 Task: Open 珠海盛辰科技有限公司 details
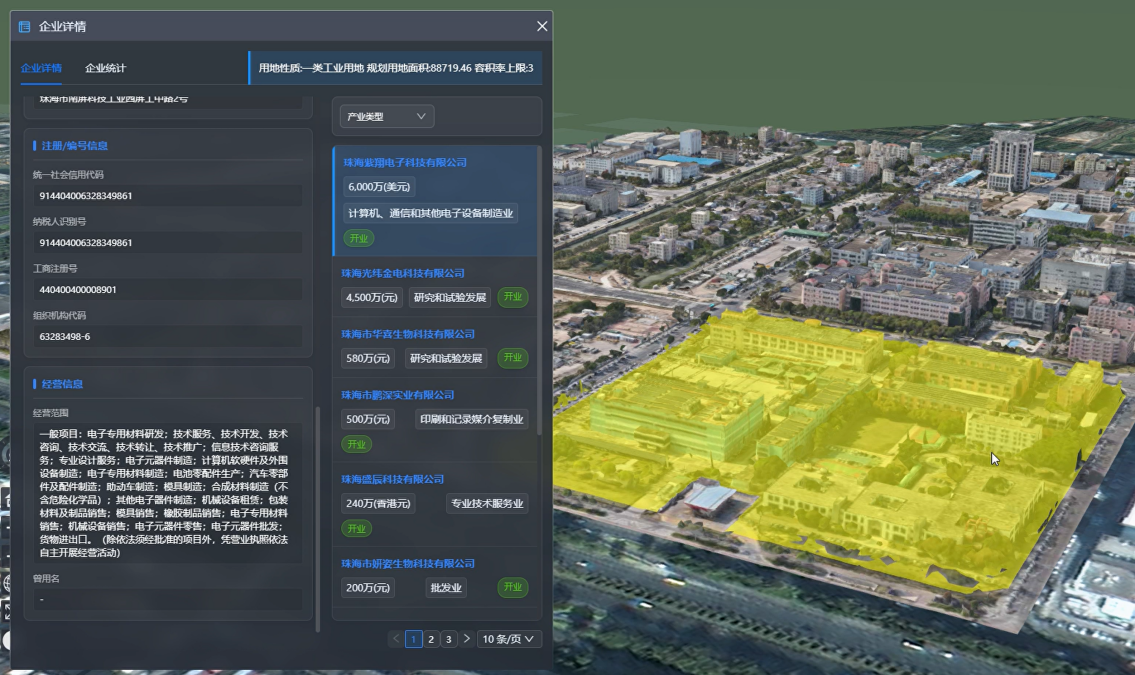[391, 479]
